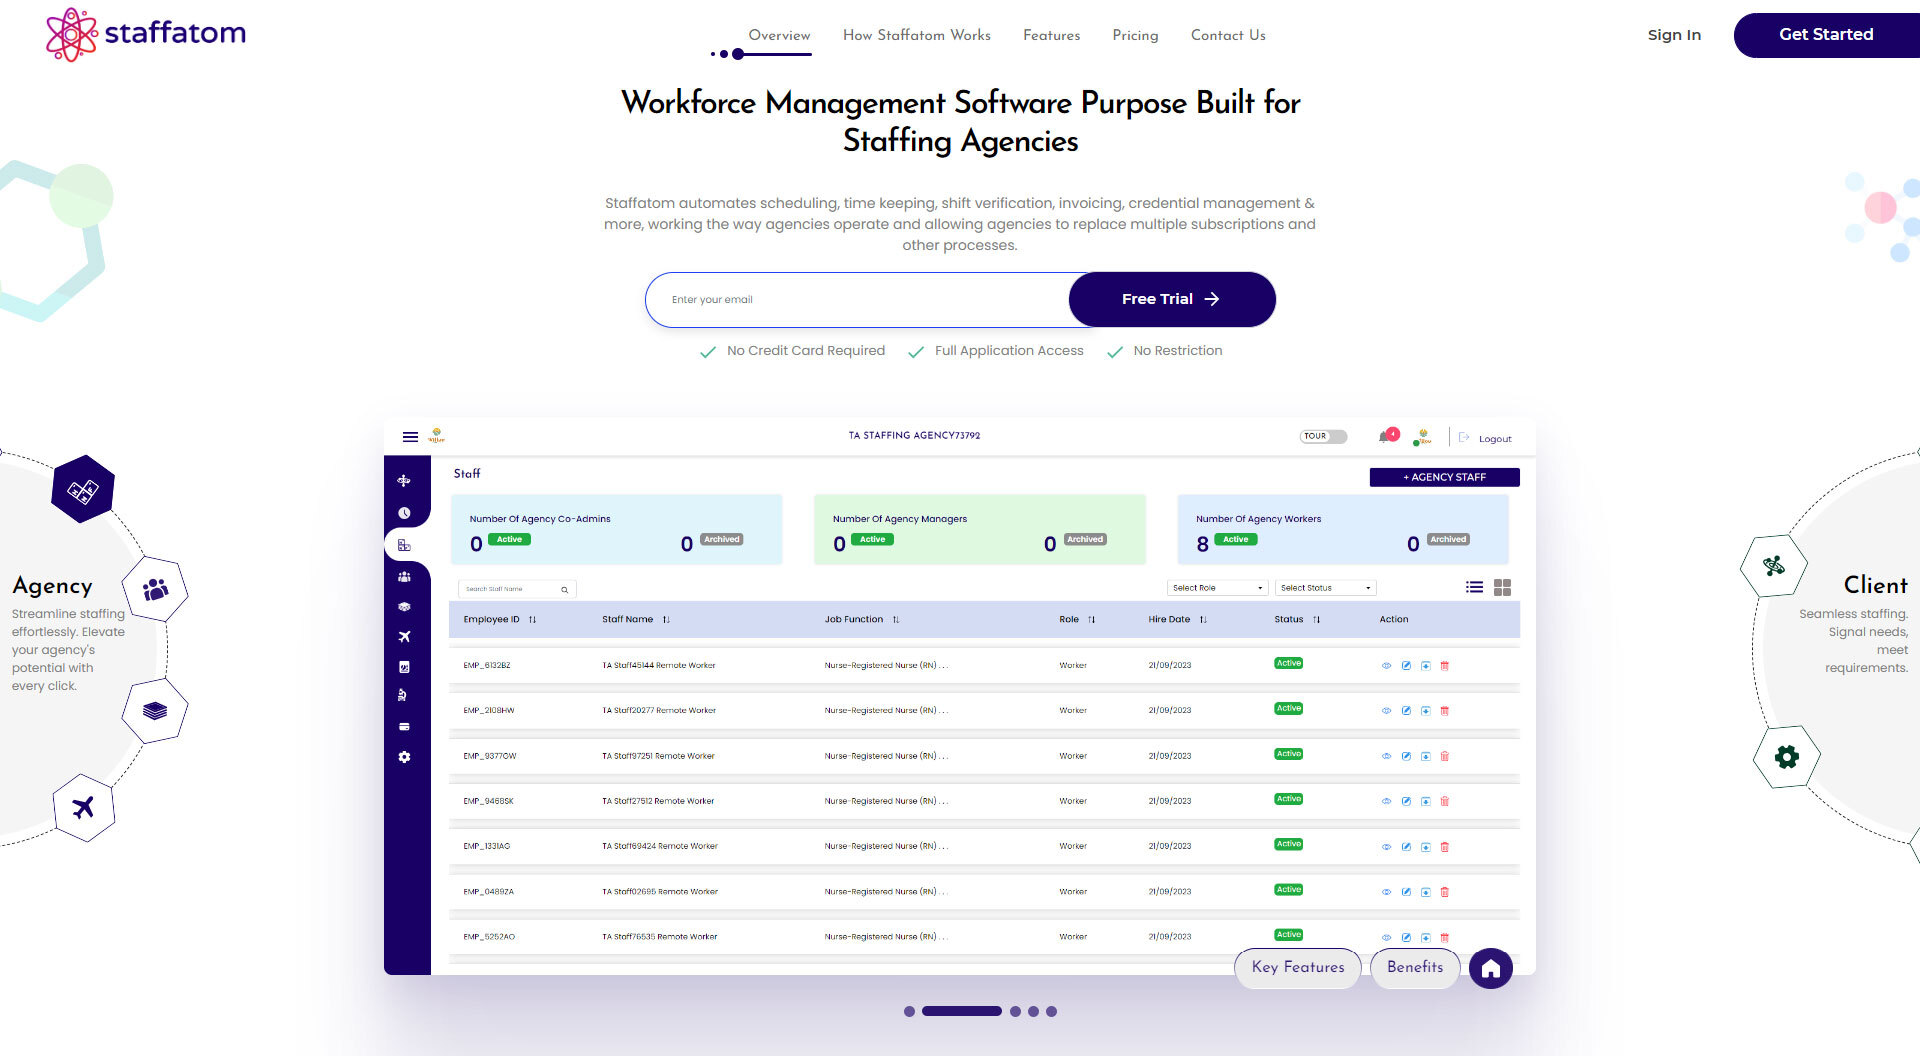Open the timekeeping clock icon in sidebar
The width and height of the screenshot is (1920, 1056).
tap(404, 512)
